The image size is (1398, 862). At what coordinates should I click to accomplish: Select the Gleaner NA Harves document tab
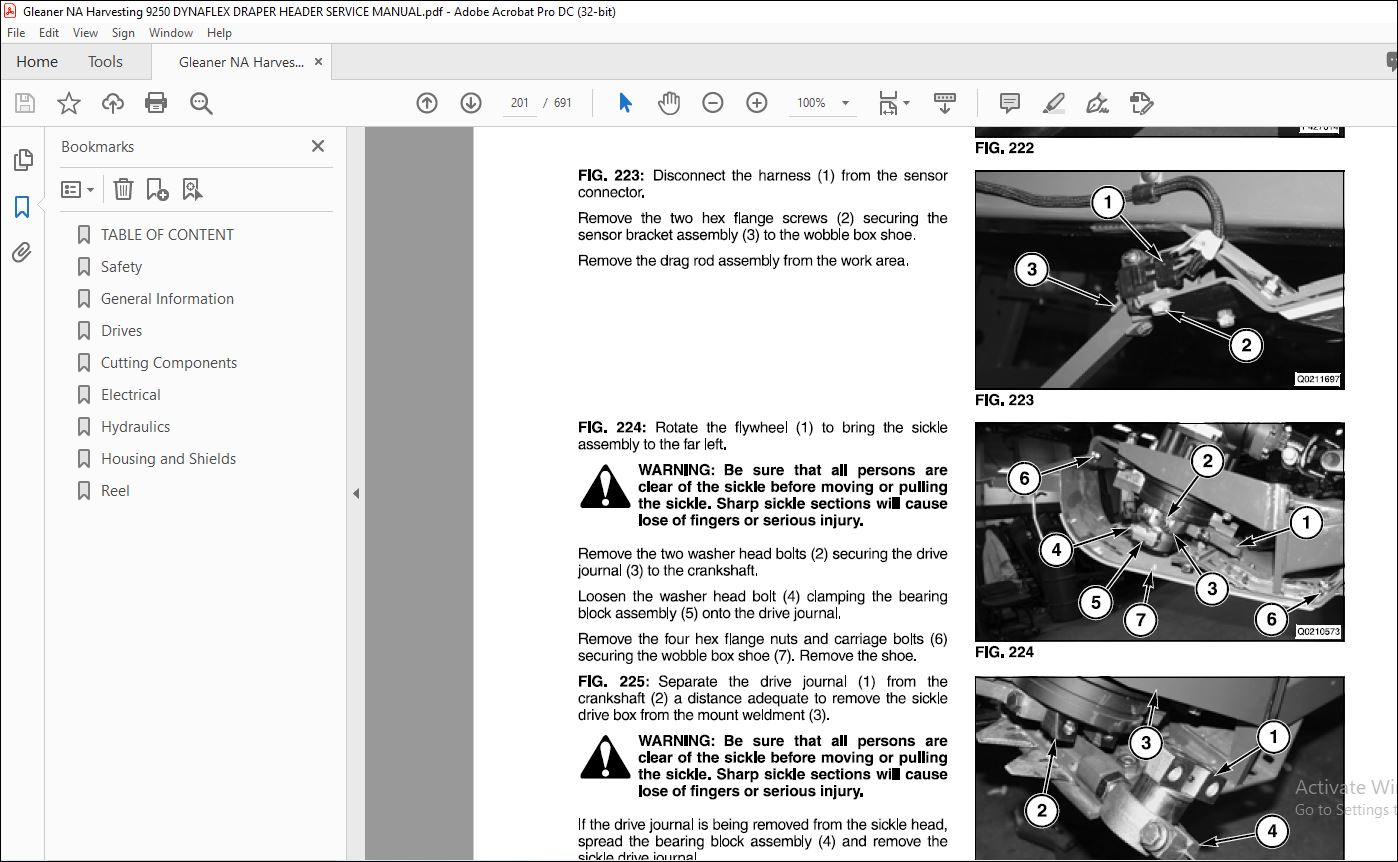pos(241,62)
